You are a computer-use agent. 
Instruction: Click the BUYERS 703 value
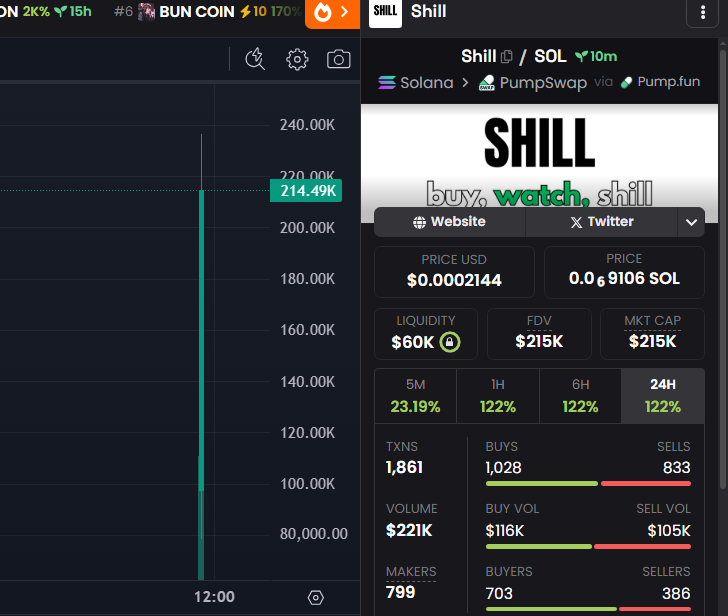pyautogui.click(x=499, y=593)
